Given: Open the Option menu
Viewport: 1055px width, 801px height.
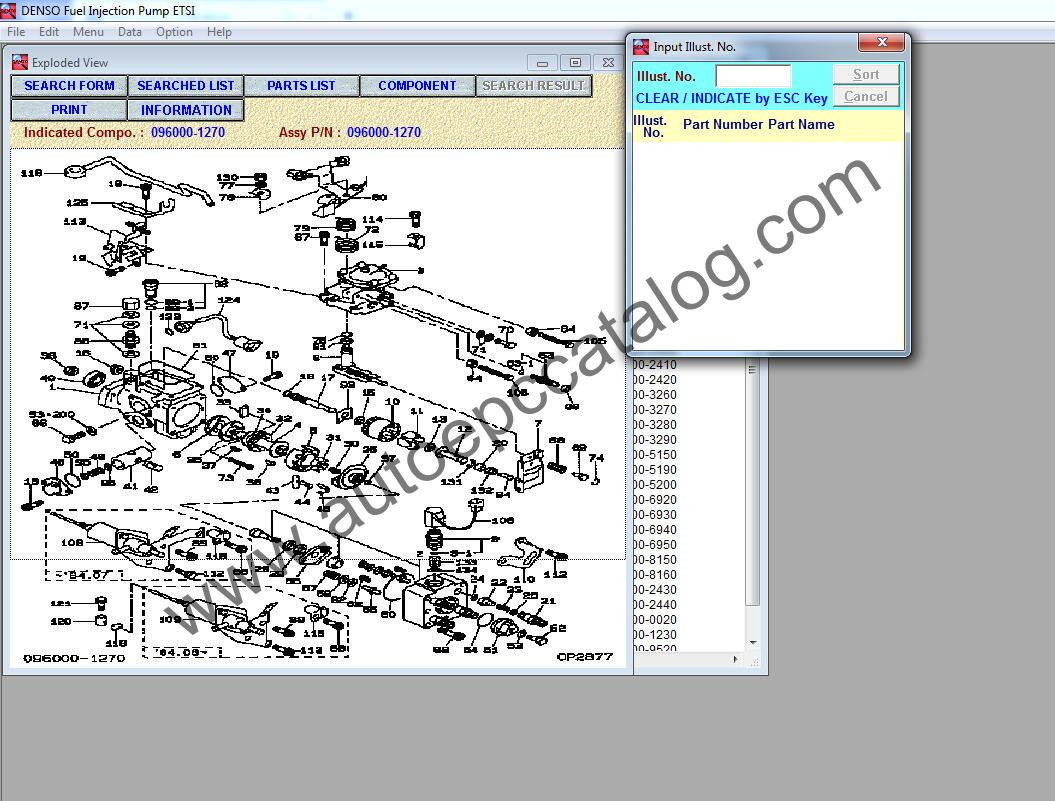Looking at the screenshot, I should click(174, 31).
